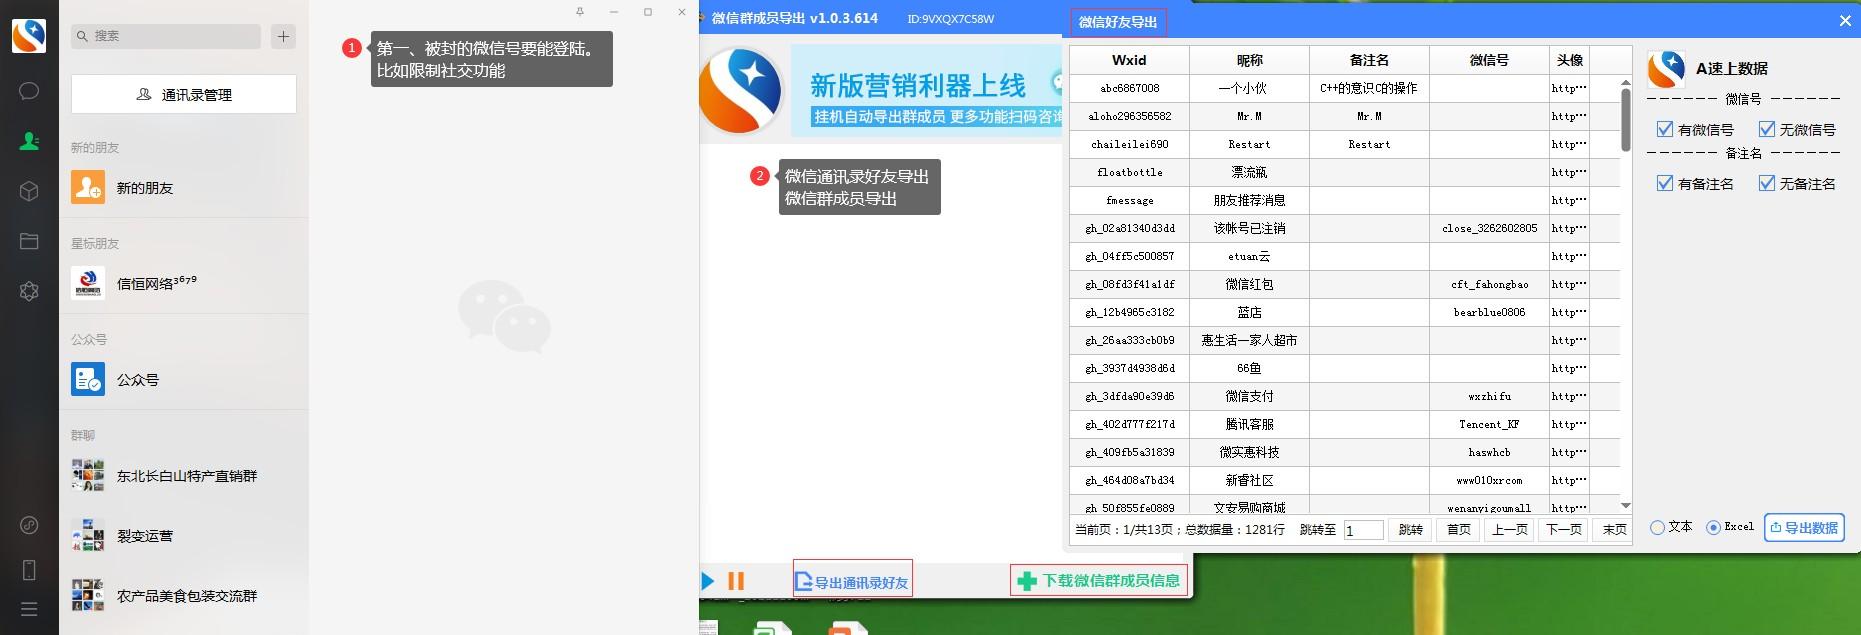Click nickname cell 朋友推荐消息
This screenshot has height=635, width=1861.
[1249, 200]
